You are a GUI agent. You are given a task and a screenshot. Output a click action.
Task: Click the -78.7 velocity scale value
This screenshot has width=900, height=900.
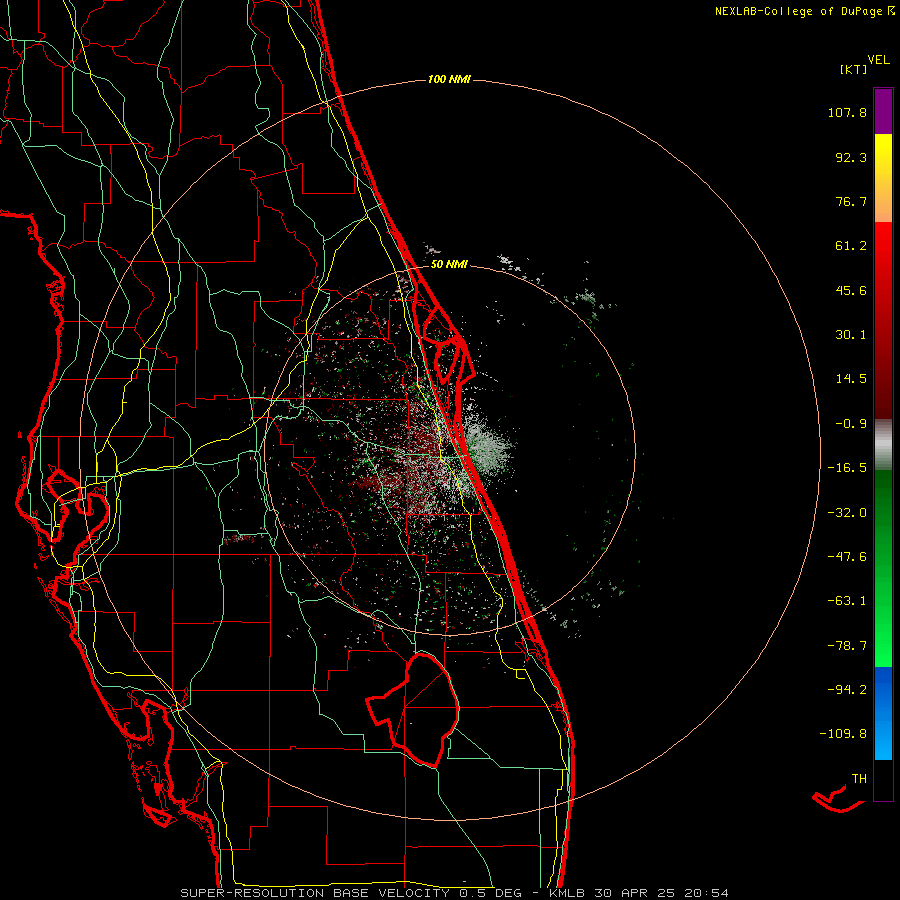point(847,646)
